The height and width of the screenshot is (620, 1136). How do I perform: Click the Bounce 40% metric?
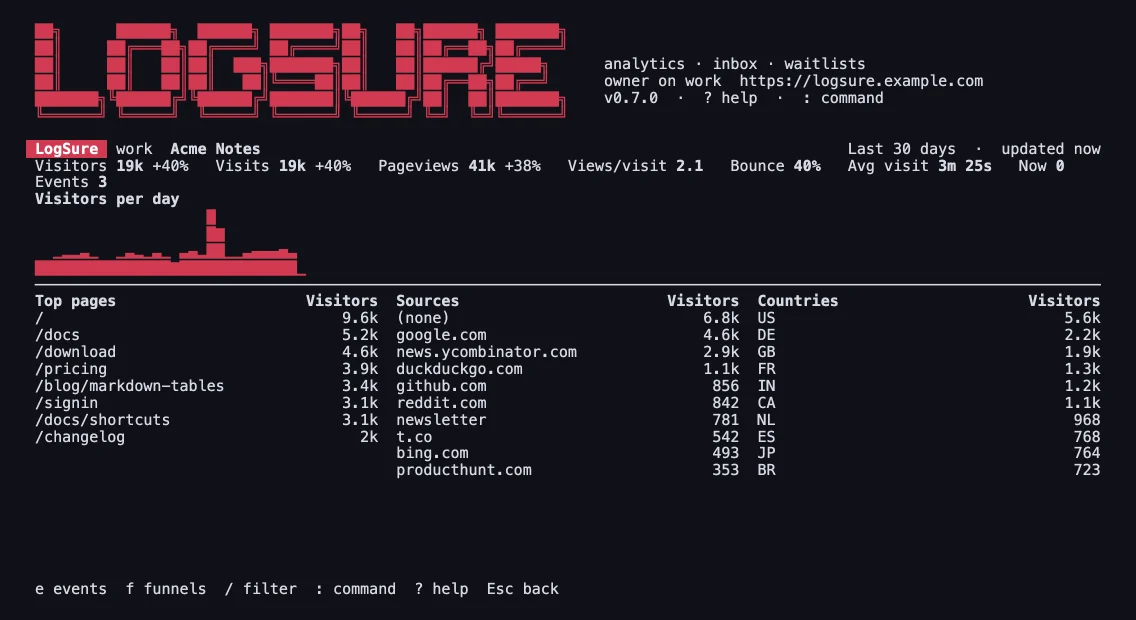775,166
